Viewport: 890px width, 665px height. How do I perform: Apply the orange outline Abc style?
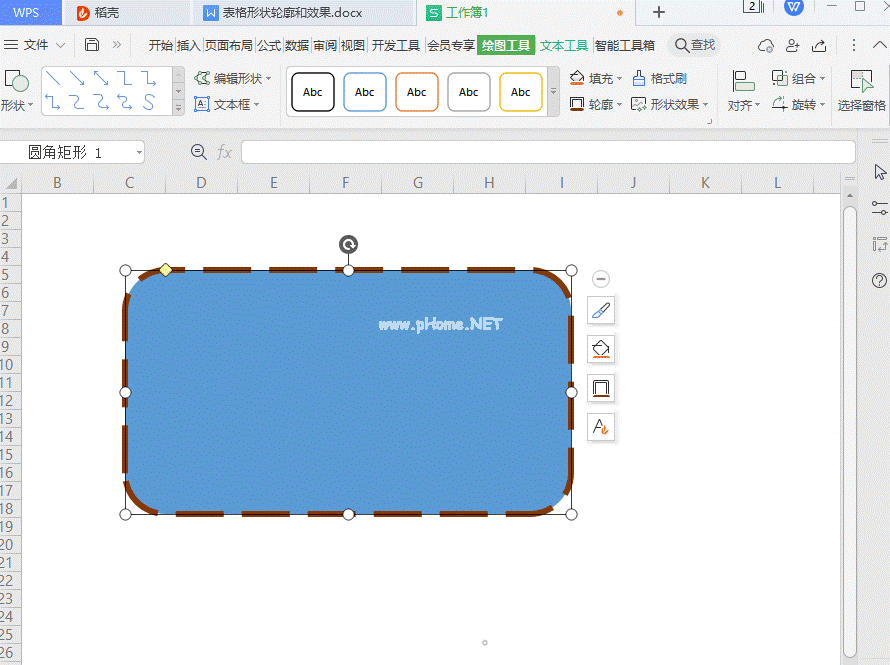[x=417, y=91]
